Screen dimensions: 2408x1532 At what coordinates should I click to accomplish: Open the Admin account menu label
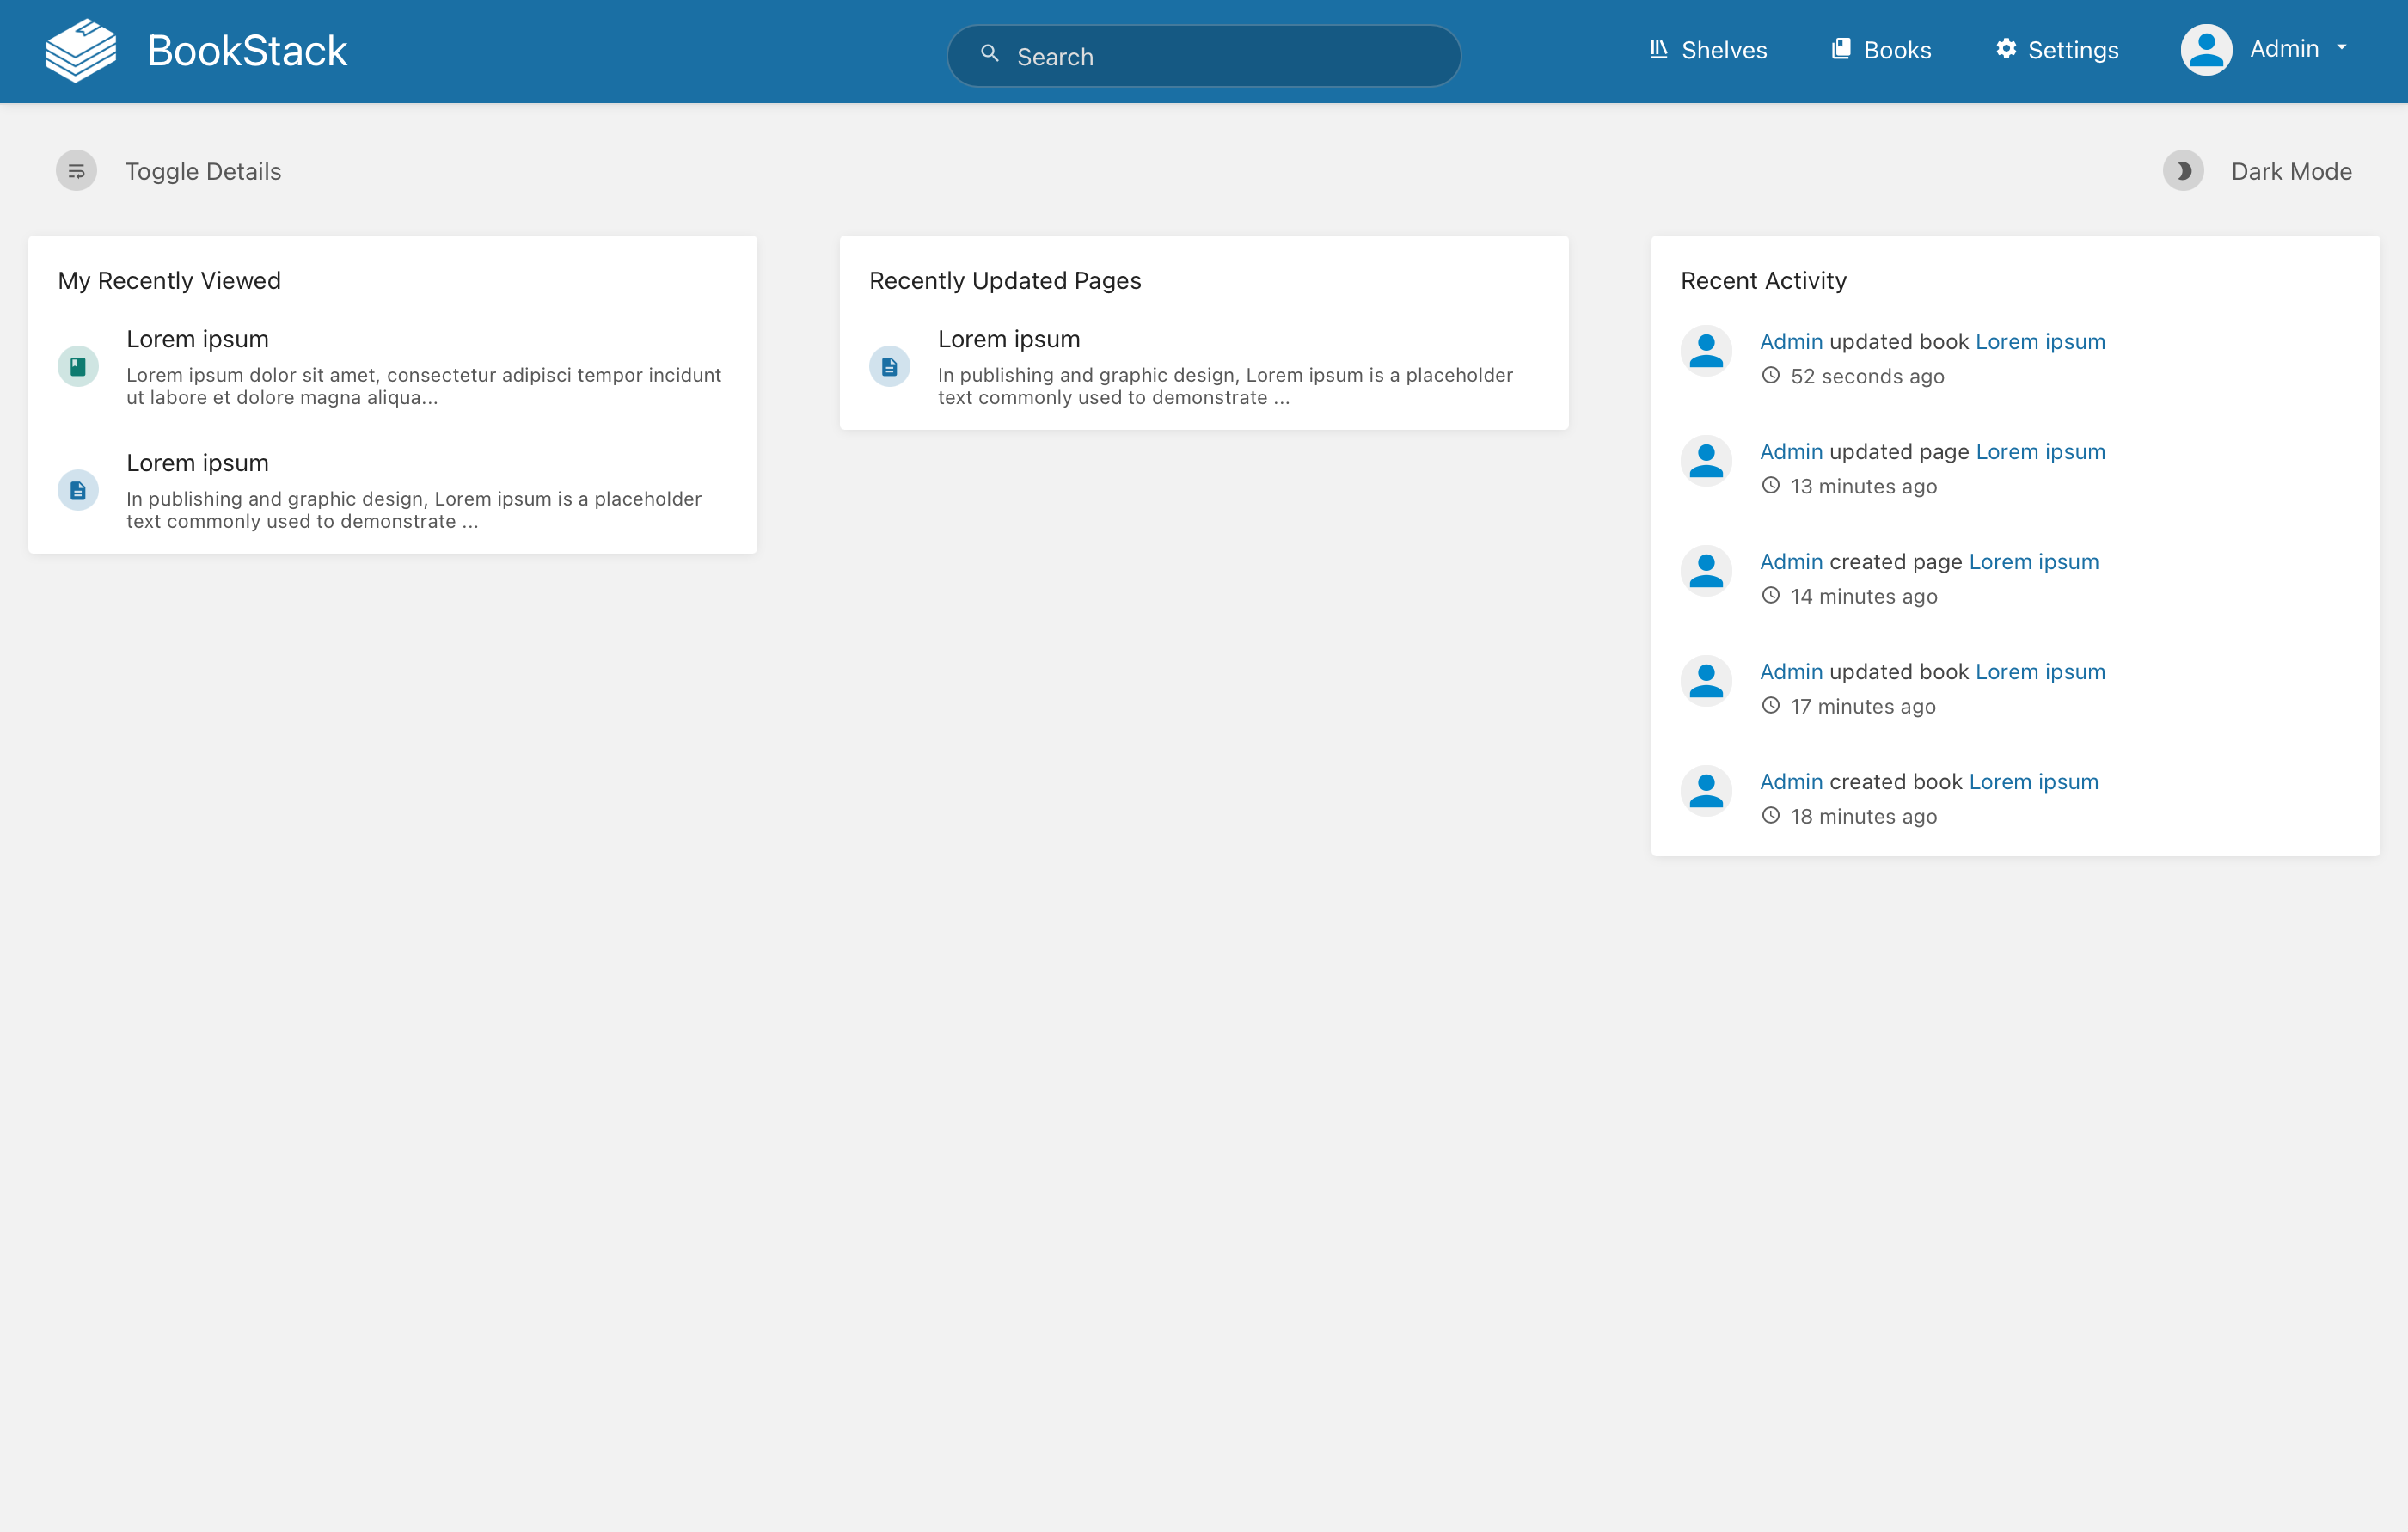tap(2284, 49)
